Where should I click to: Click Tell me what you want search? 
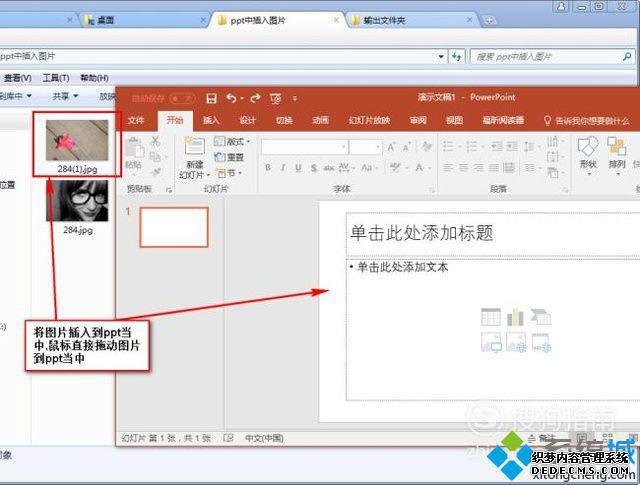(587, 120)
